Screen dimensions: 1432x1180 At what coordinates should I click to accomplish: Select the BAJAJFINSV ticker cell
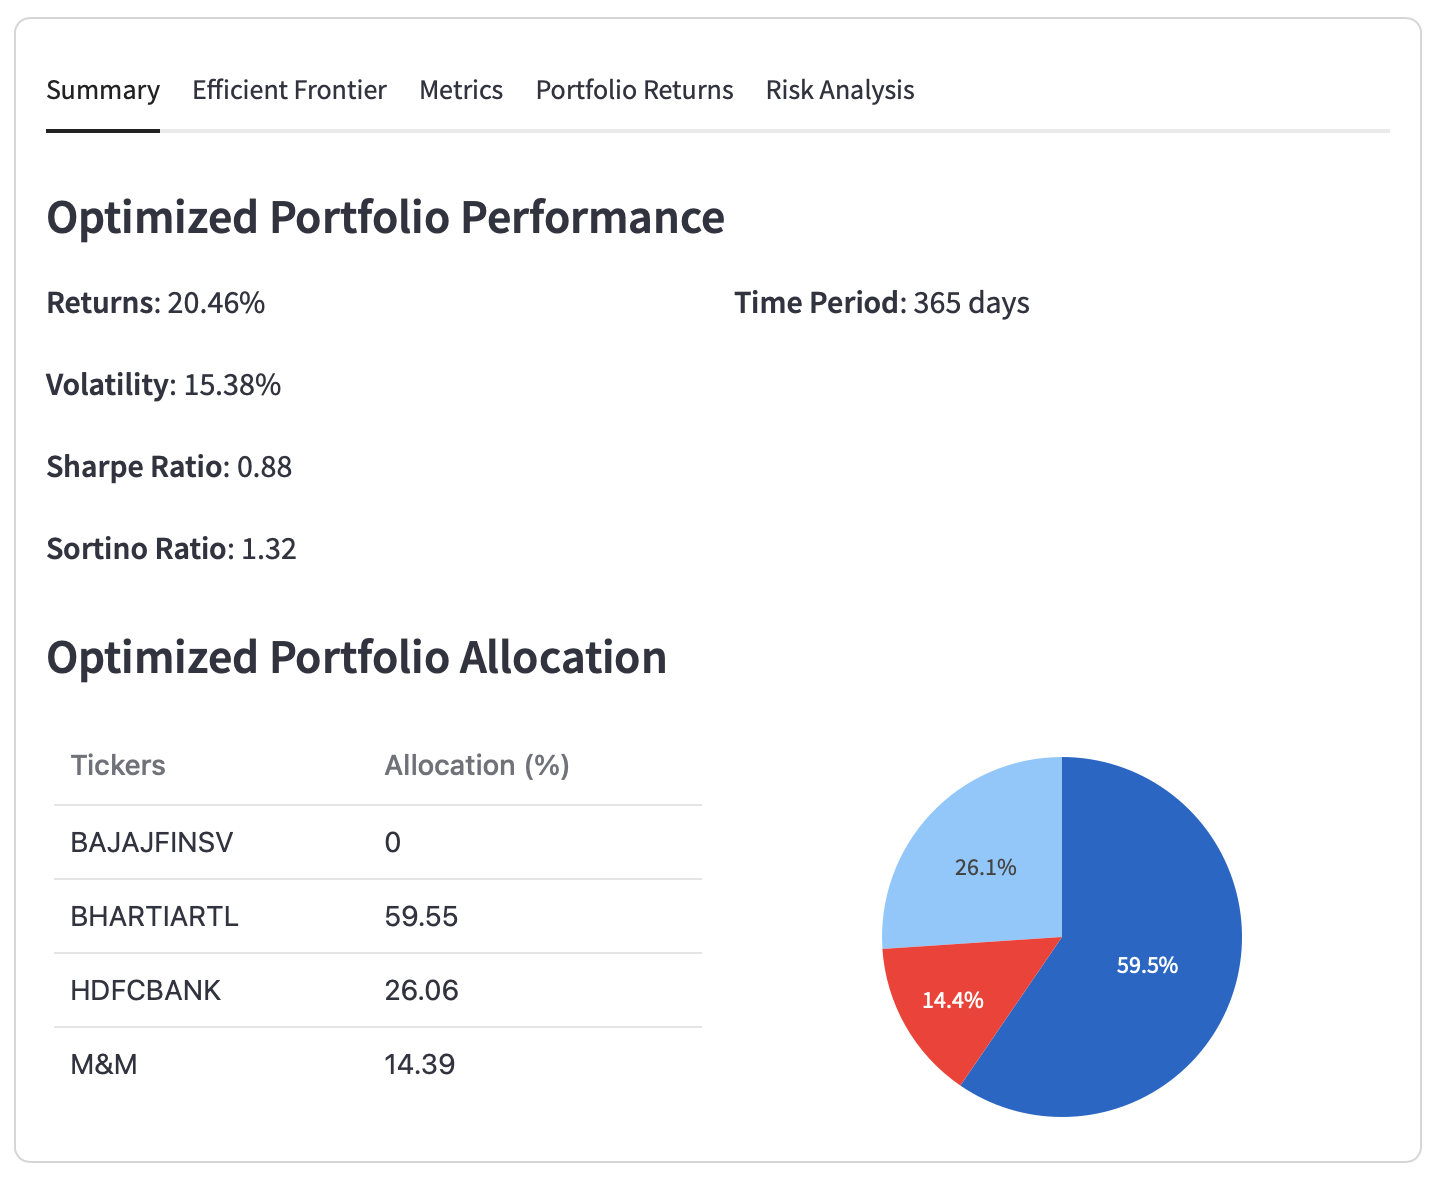coord(152,843)
